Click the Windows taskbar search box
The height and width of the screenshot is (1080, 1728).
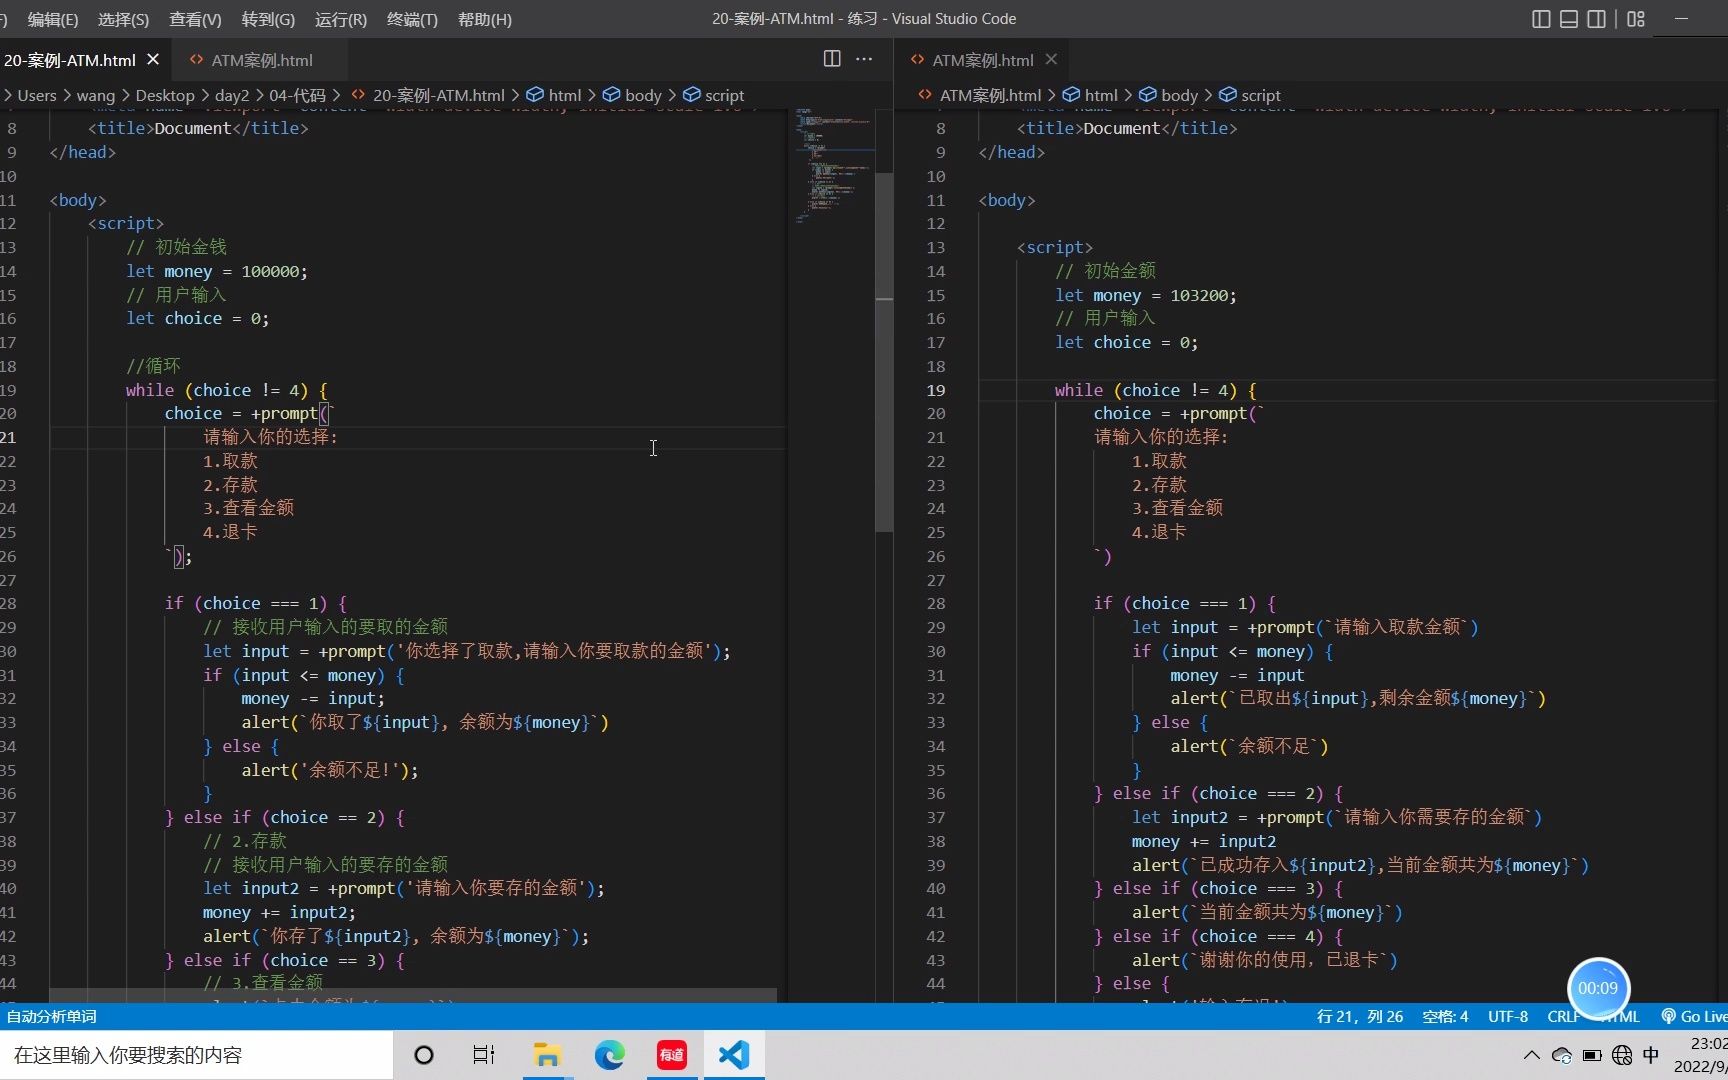(x=197, y=1055)
